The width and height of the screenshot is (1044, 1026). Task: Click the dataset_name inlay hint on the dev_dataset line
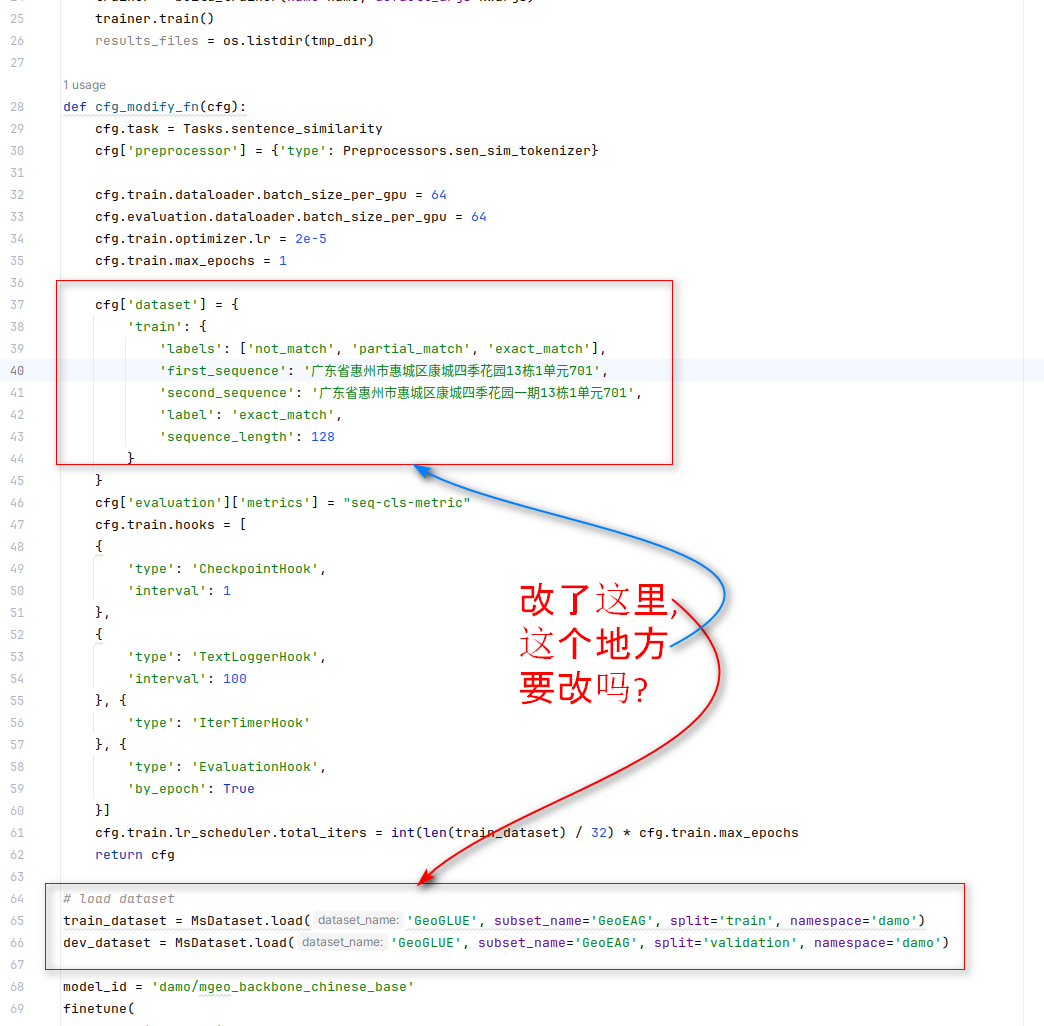point(342,942)
